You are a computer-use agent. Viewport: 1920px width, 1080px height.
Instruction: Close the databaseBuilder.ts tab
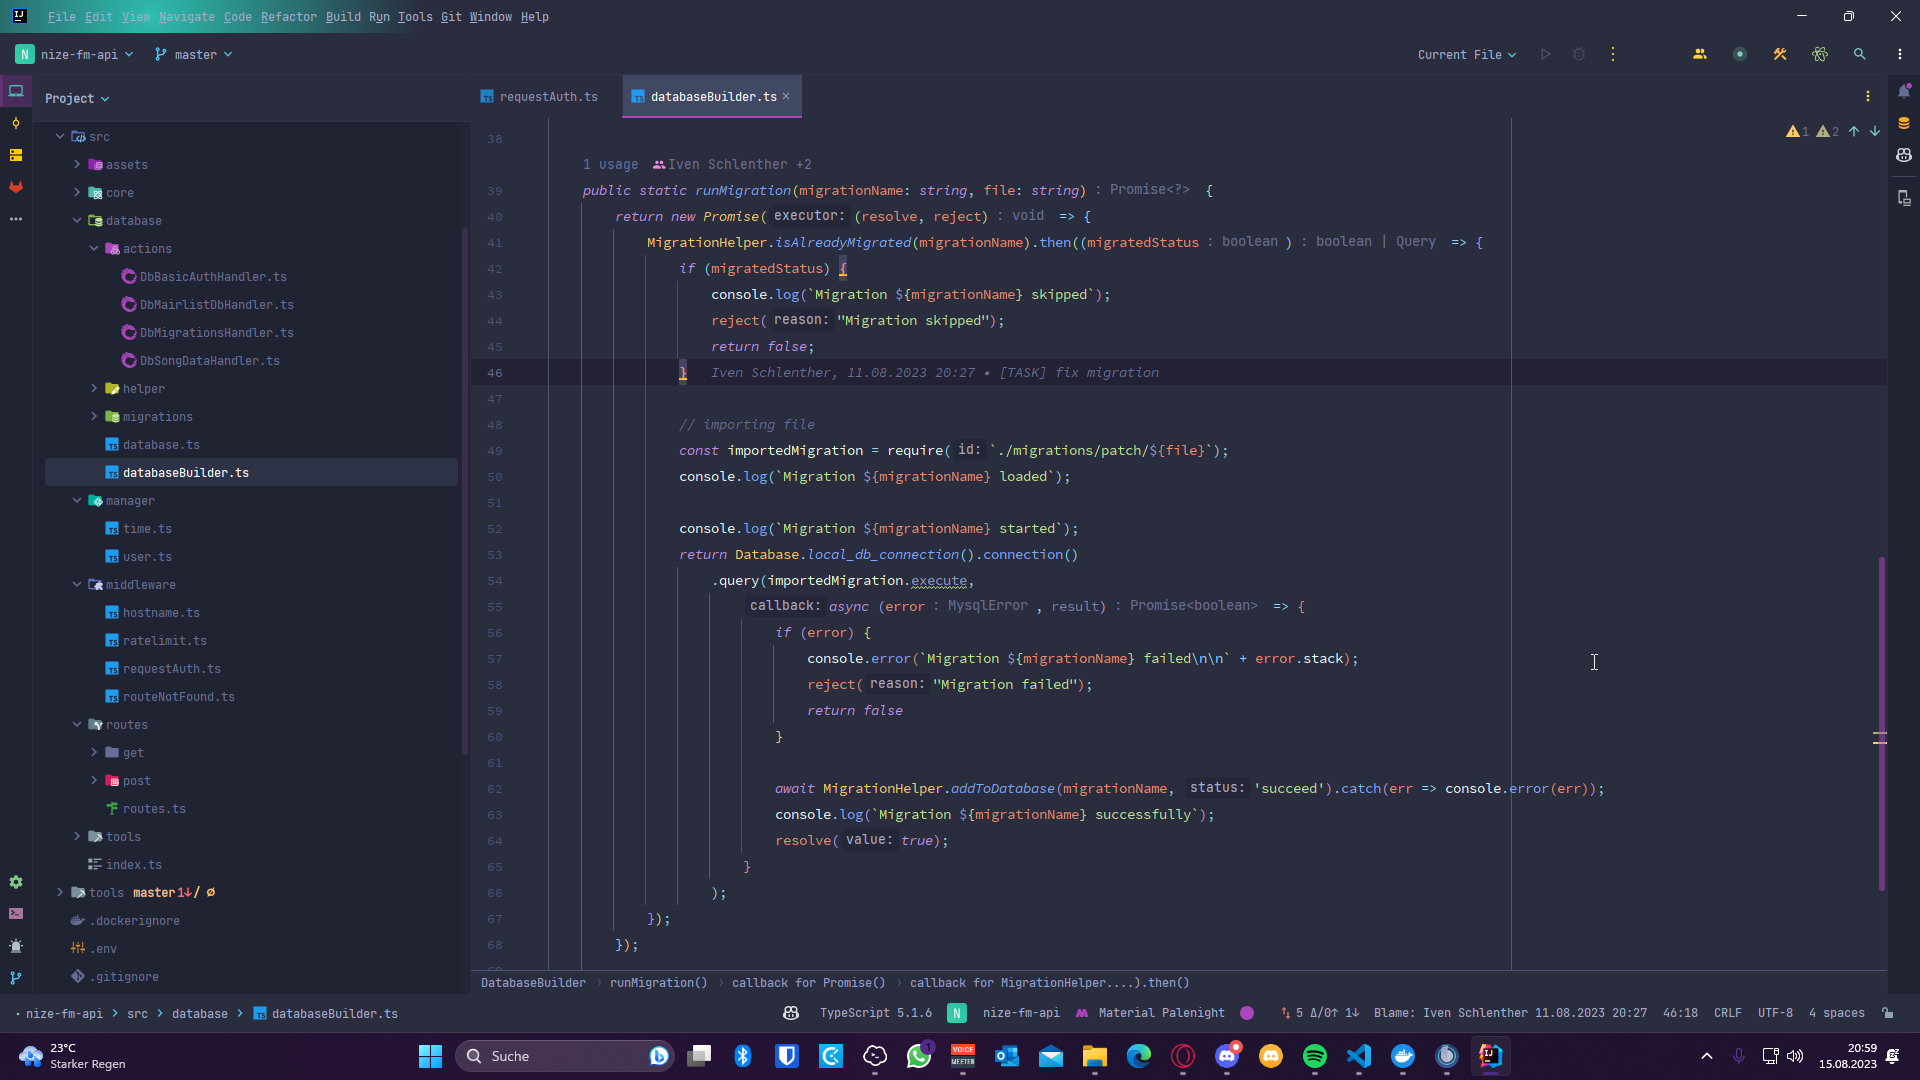(x=786, y=97)
